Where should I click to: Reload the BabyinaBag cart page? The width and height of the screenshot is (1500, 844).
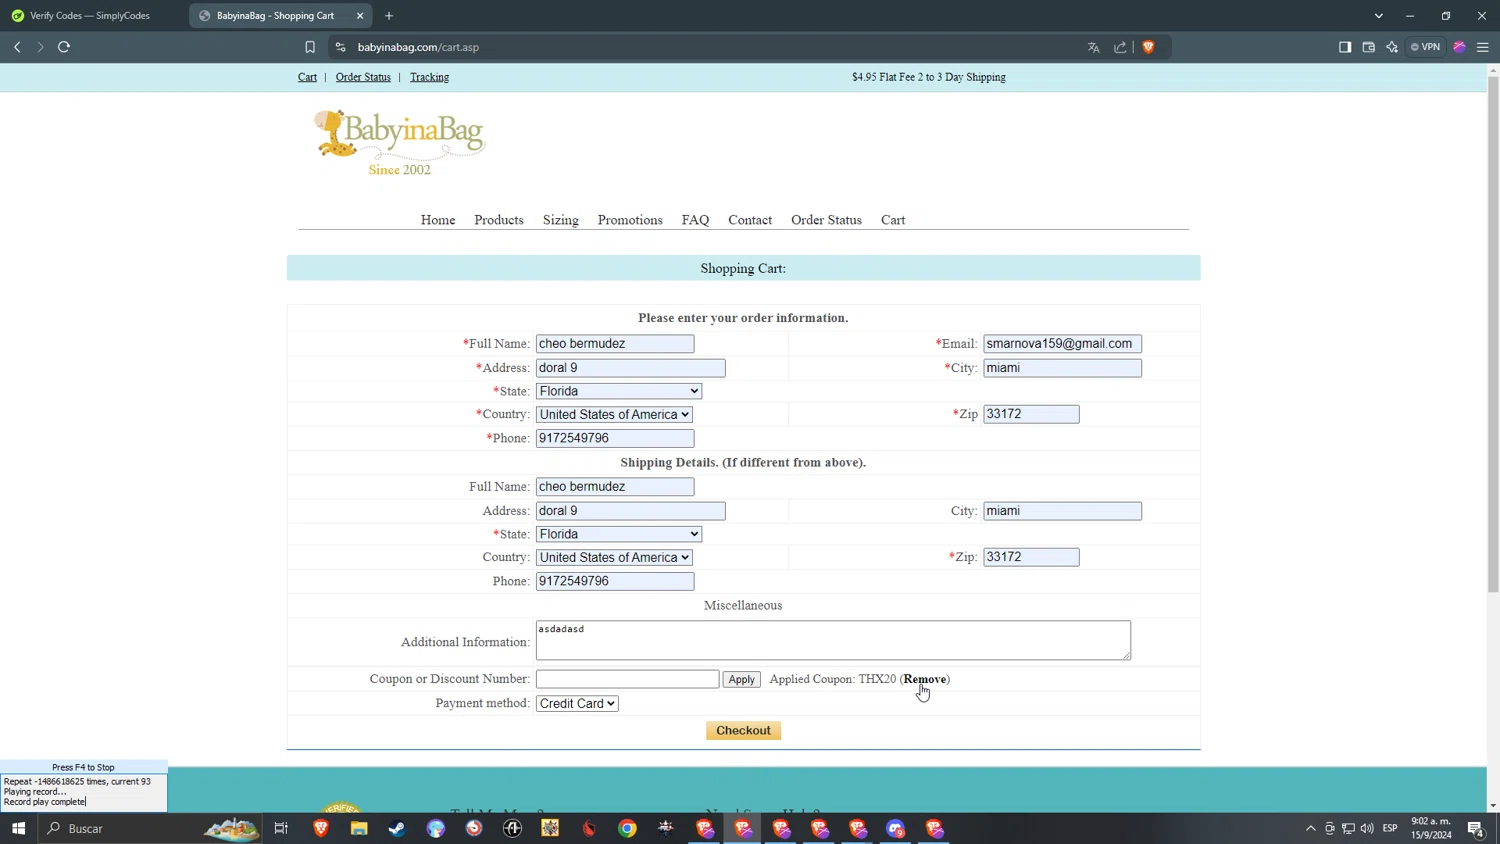[64, 47]
